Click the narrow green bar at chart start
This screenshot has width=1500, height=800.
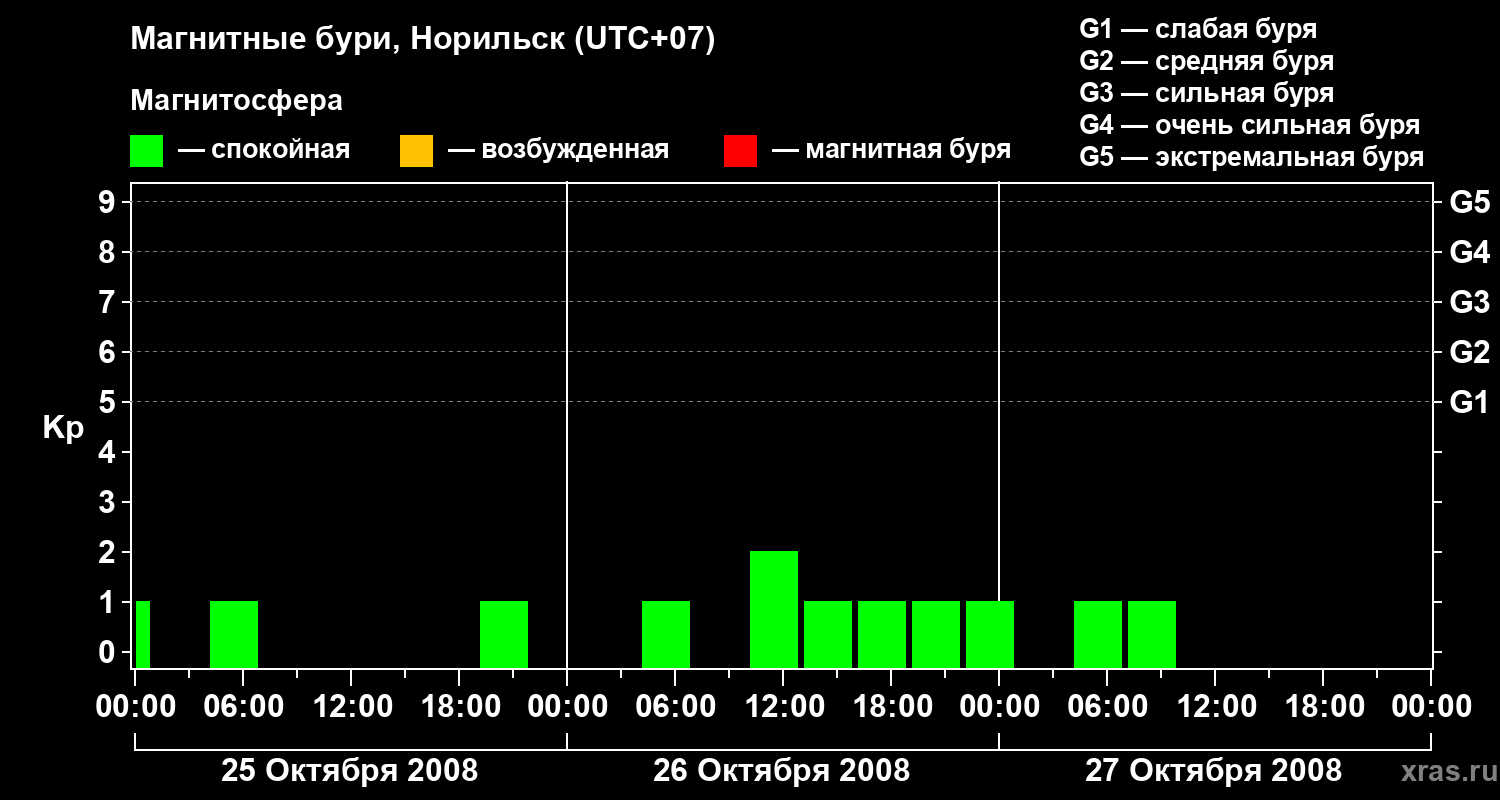coord(143,634)
